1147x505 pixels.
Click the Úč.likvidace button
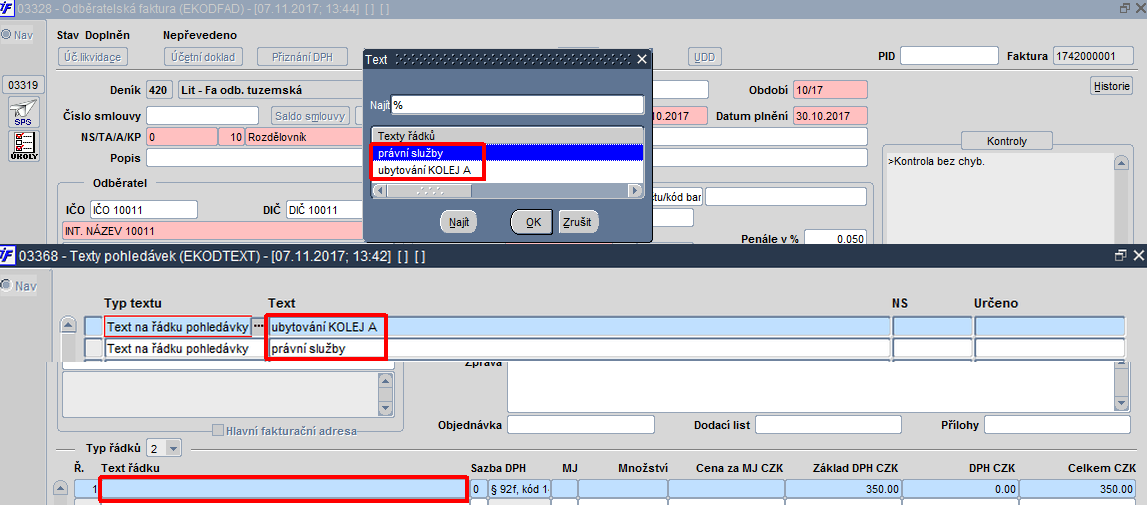[x=93, y=56]
